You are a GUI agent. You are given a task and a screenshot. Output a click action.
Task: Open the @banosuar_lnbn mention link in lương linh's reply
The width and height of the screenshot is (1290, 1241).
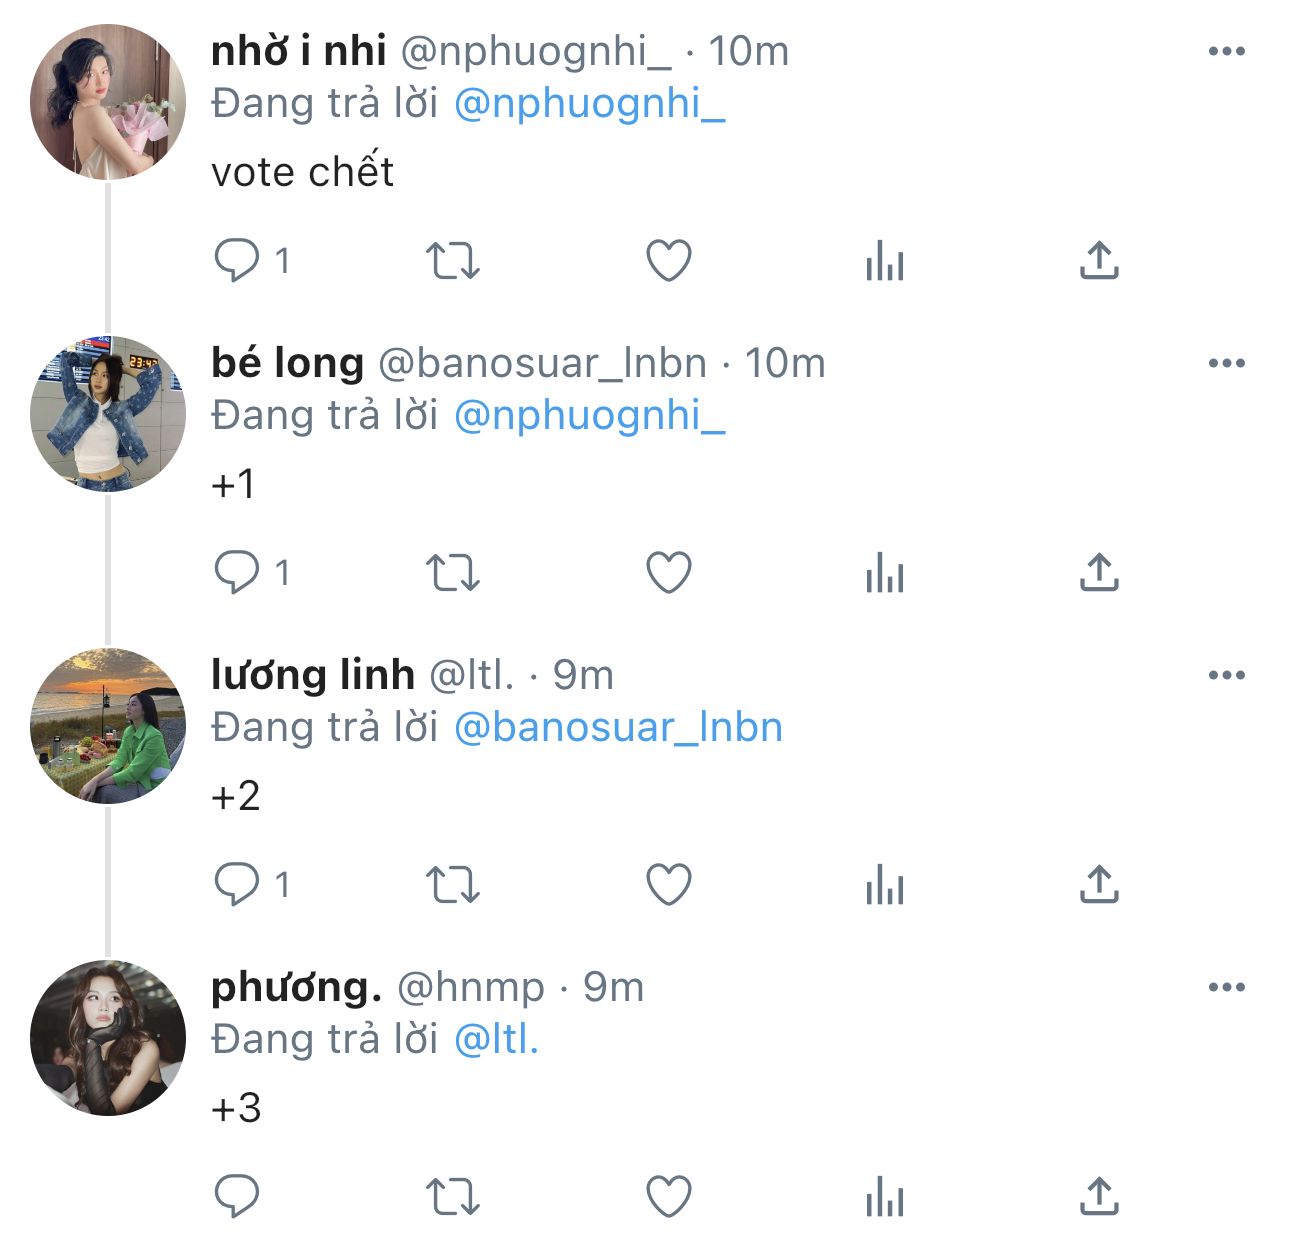[x=618, y=727]
